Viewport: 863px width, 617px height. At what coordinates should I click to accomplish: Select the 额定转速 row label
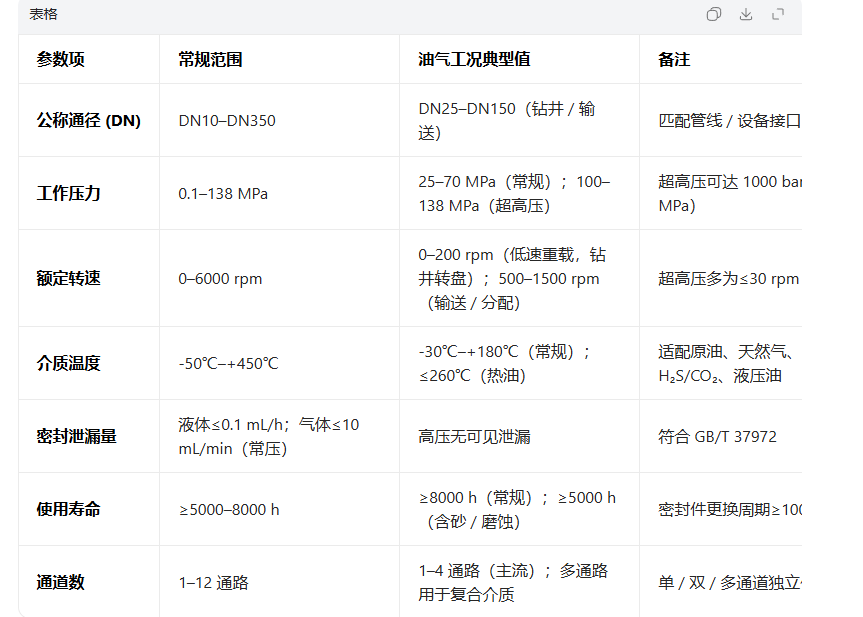coord(69,279)
